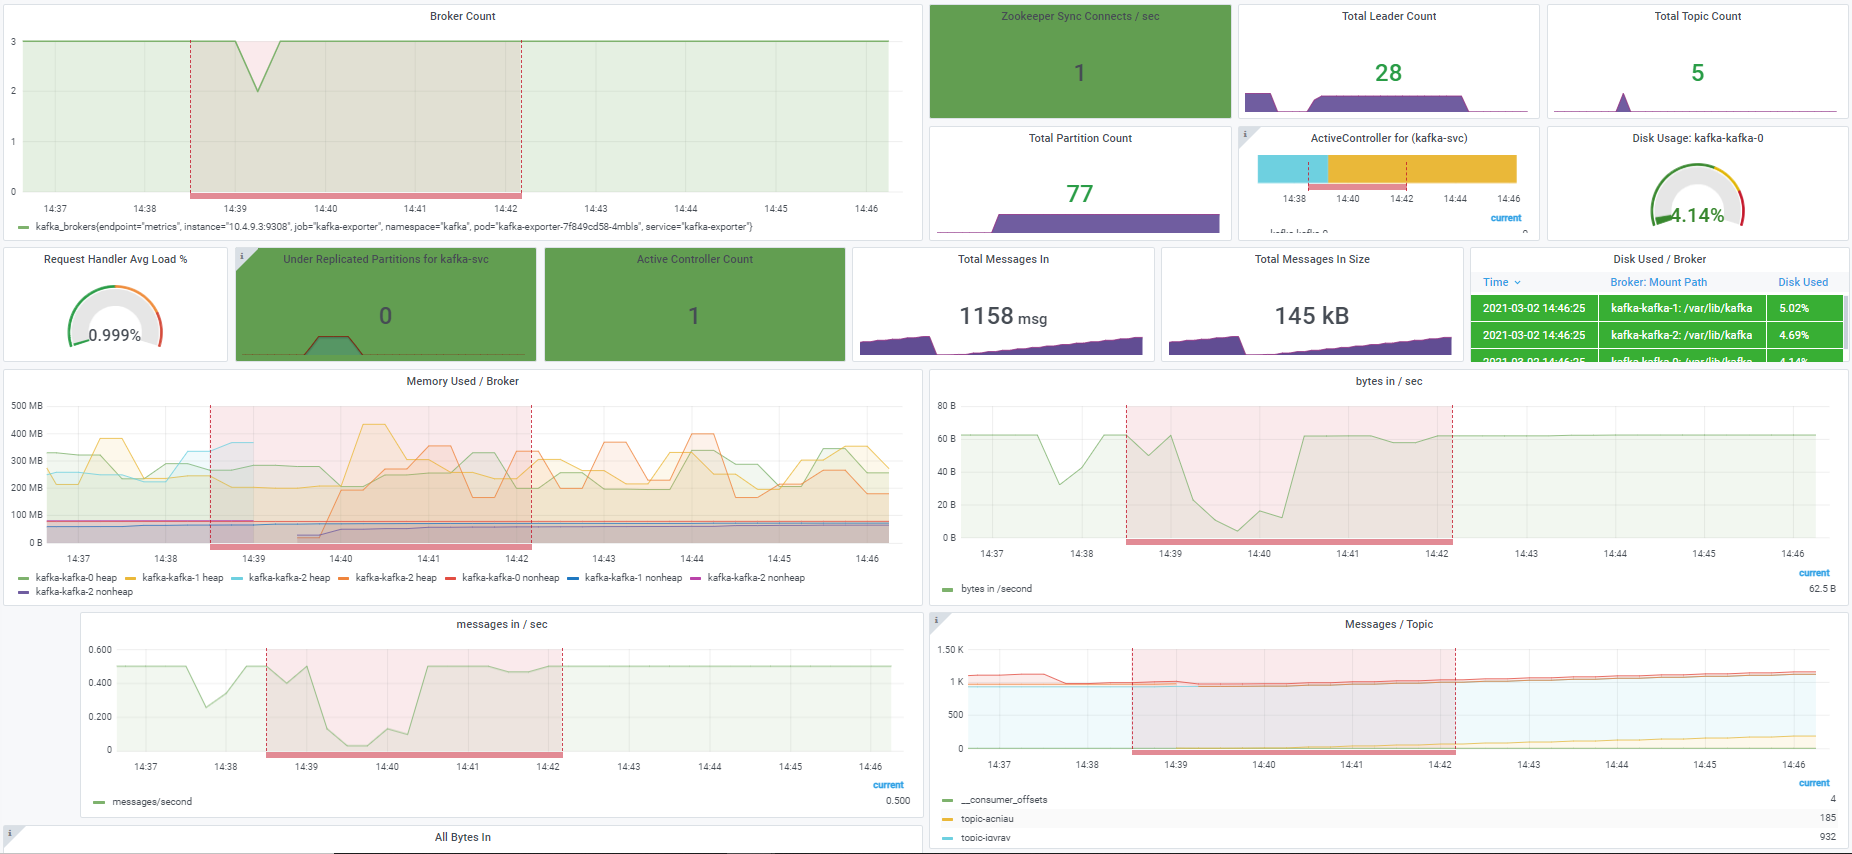The width and height of the screenshot is (1852, 854).
Task: Open Total Topic Count panel menu
Action: pyautogui.click(x=1697, y=16)
